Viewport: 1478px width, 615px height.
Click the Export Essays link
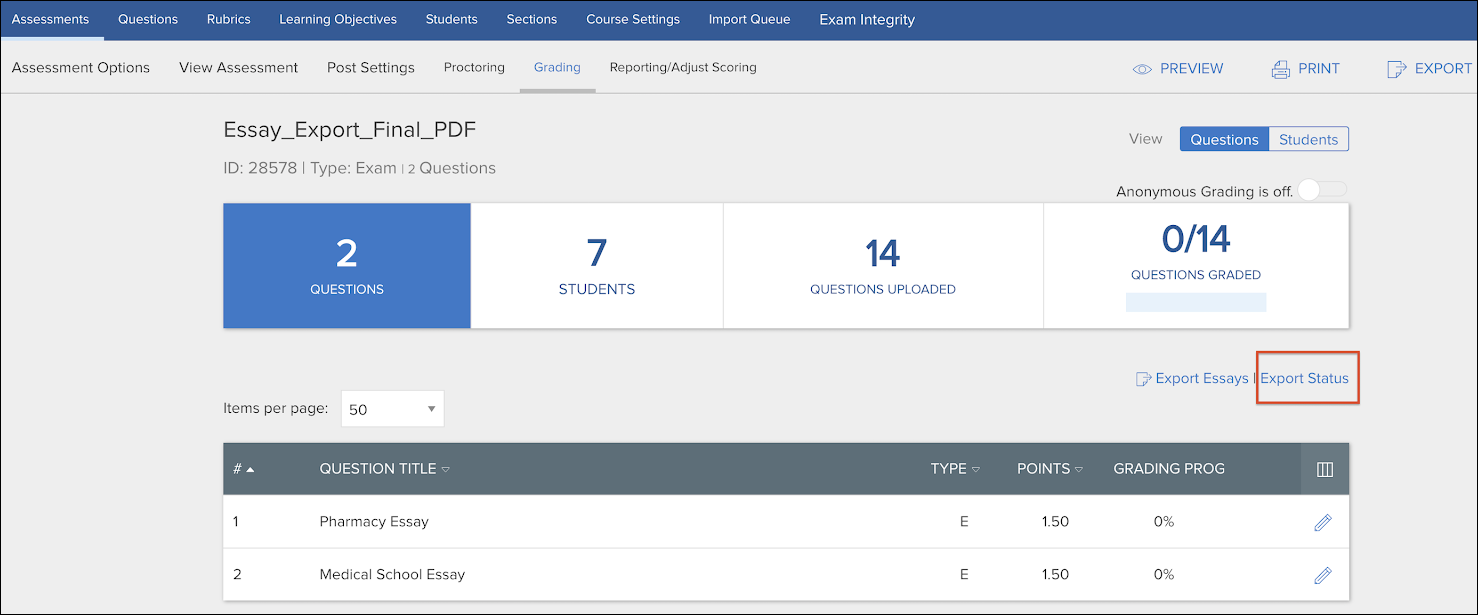[x=1201, y=379]
